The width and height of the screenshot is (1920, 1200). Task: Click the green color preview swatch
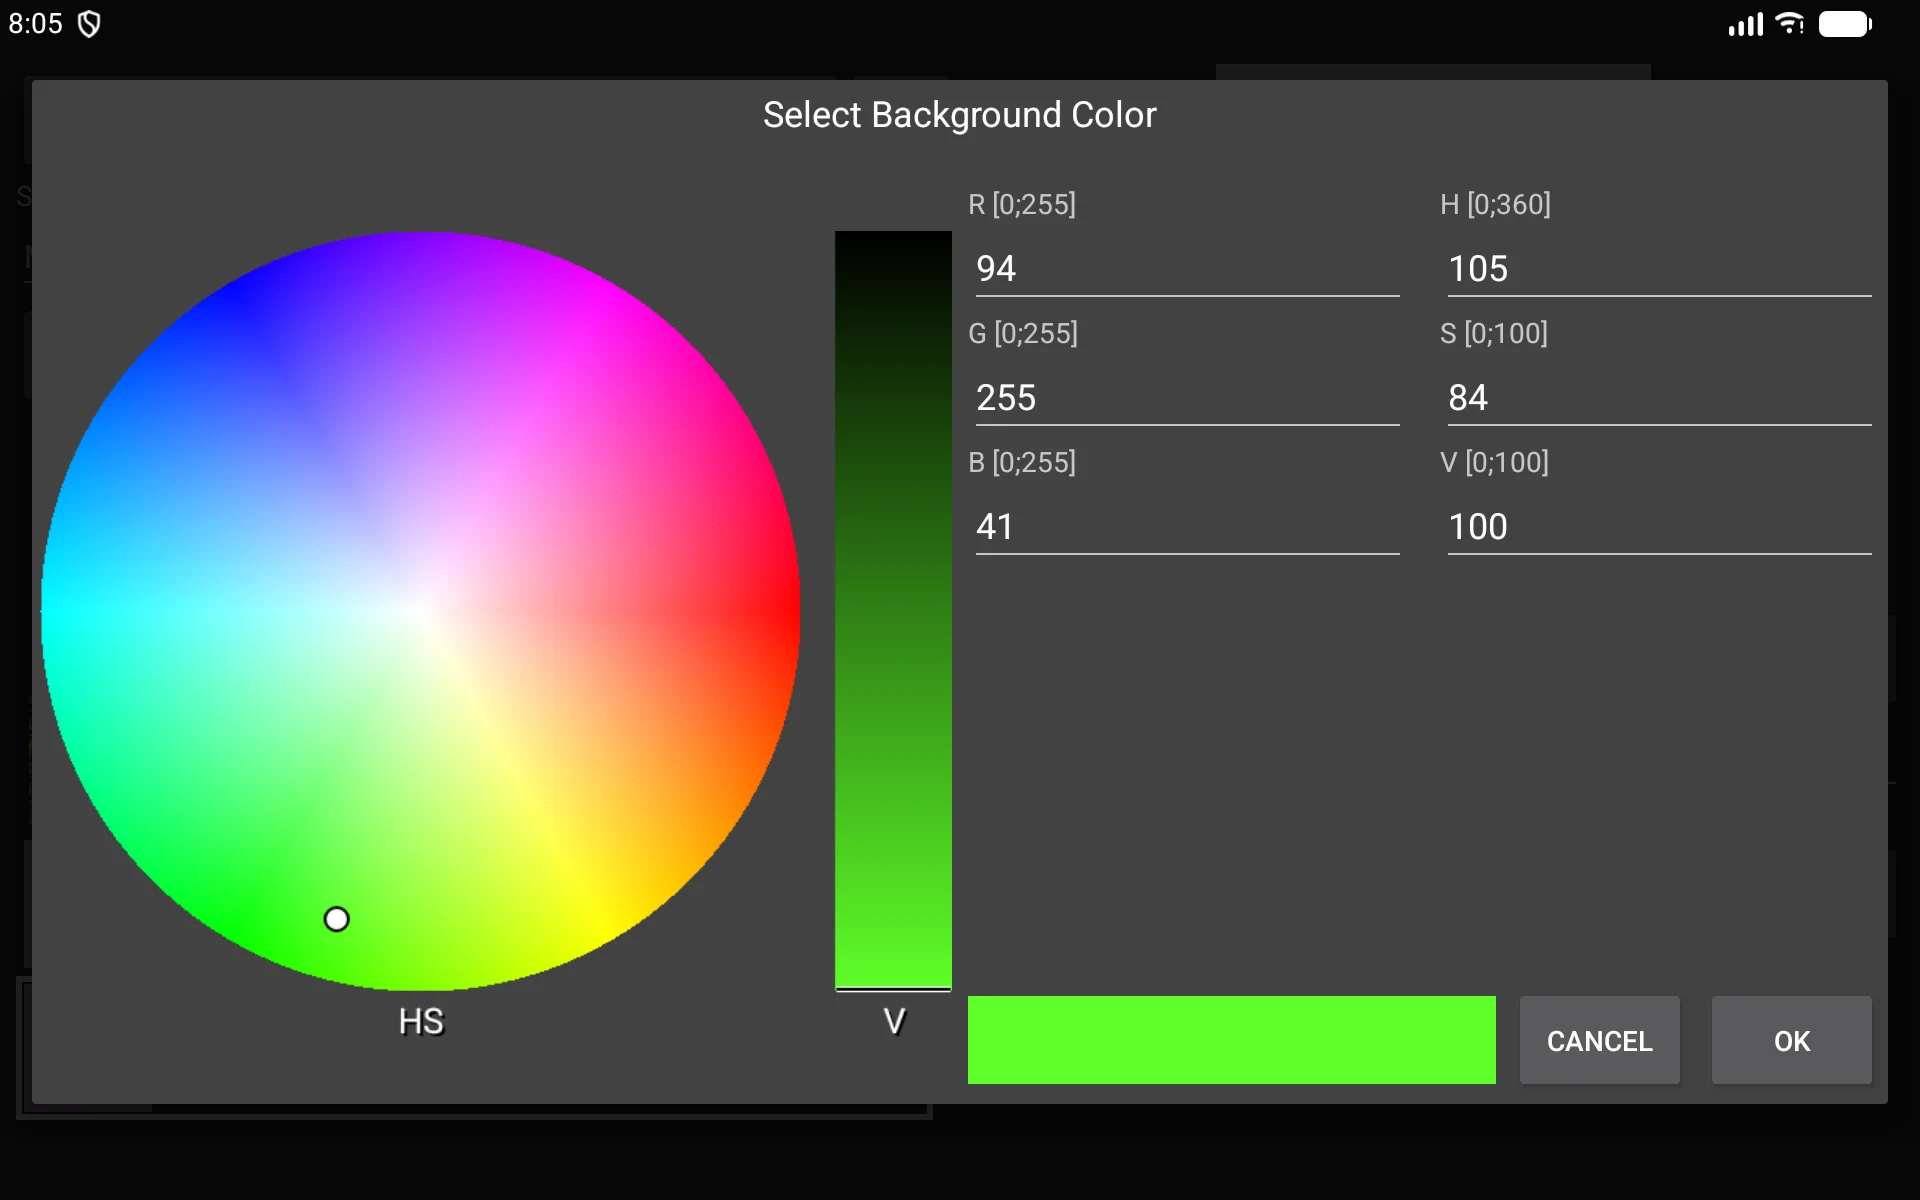click(1231, 1040)
